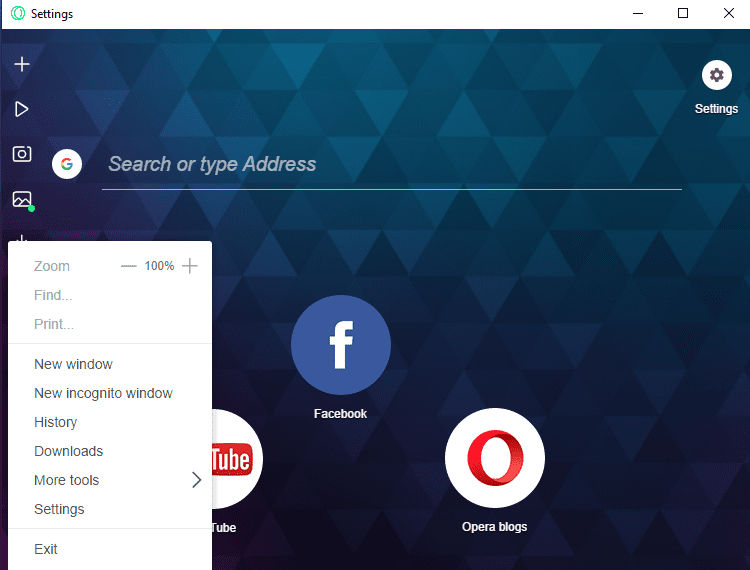
Task: Choose New incognito window
Action: (x=103, y=393)
